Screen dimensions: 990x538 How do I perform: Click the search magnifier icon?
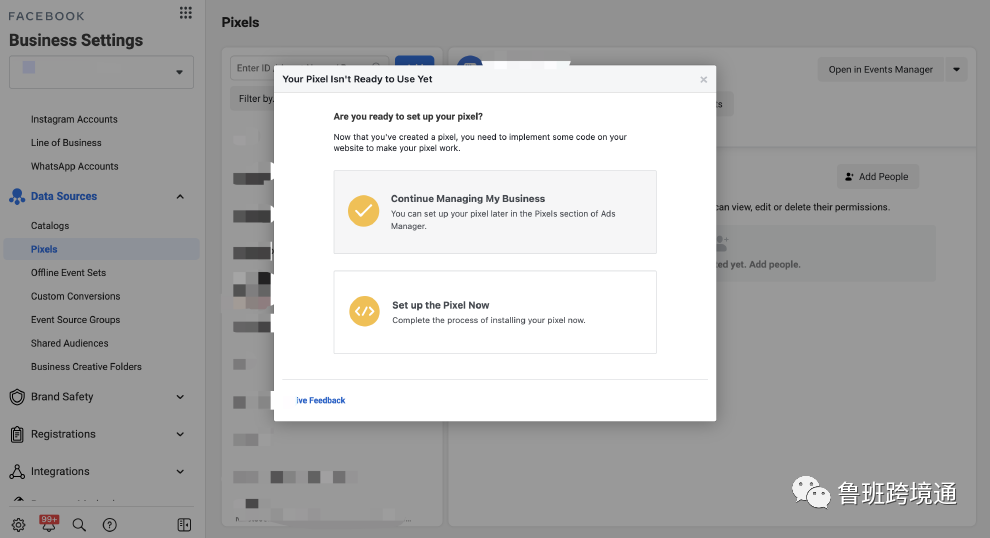79,525
